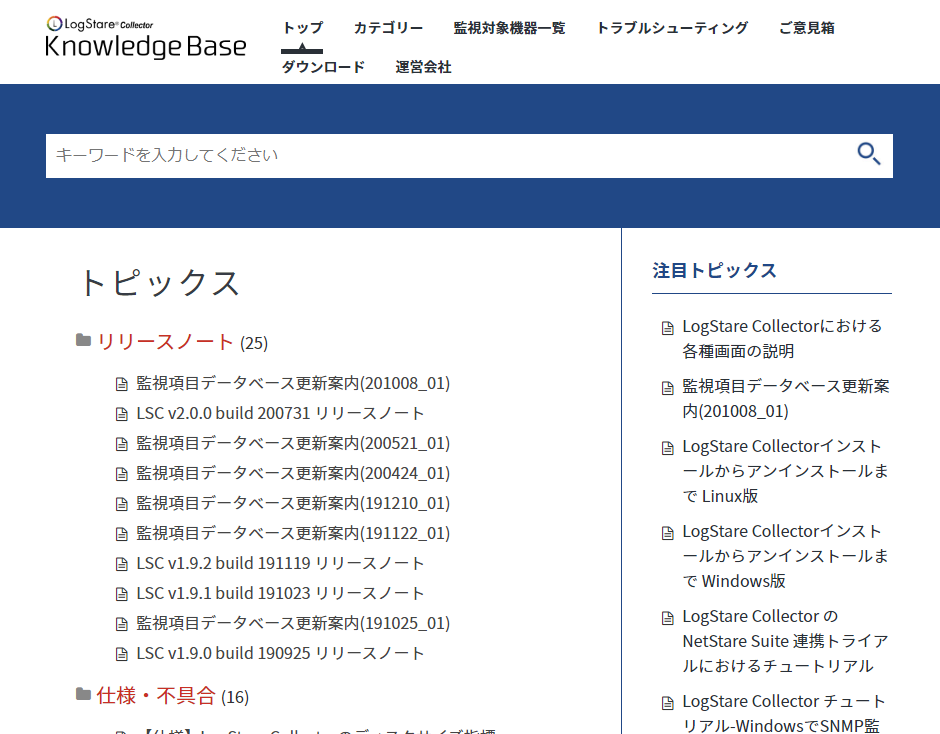Click folder icon beside リリースノート

click(83, 341)
